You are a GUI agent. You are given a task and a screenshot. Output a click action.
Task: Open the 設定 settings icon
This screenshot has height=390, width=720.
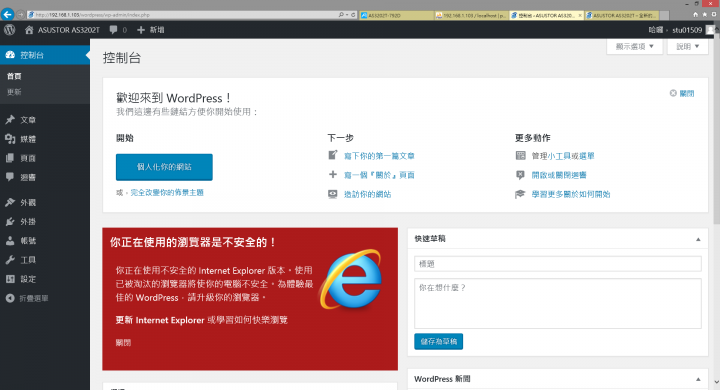click(10, 279)
